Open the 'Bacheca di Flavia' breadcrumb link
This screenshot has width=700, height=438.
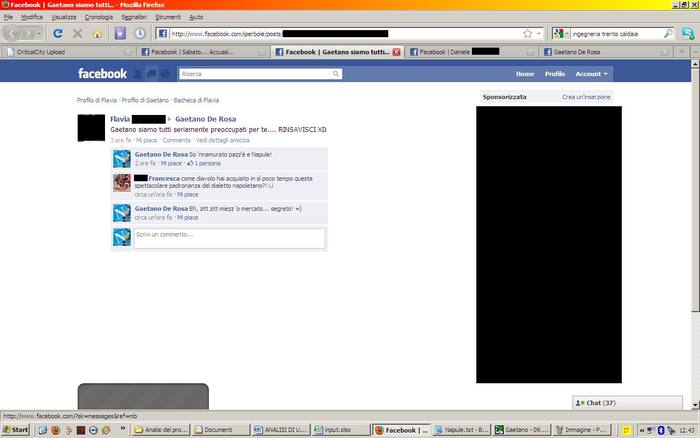coord(196,100)
